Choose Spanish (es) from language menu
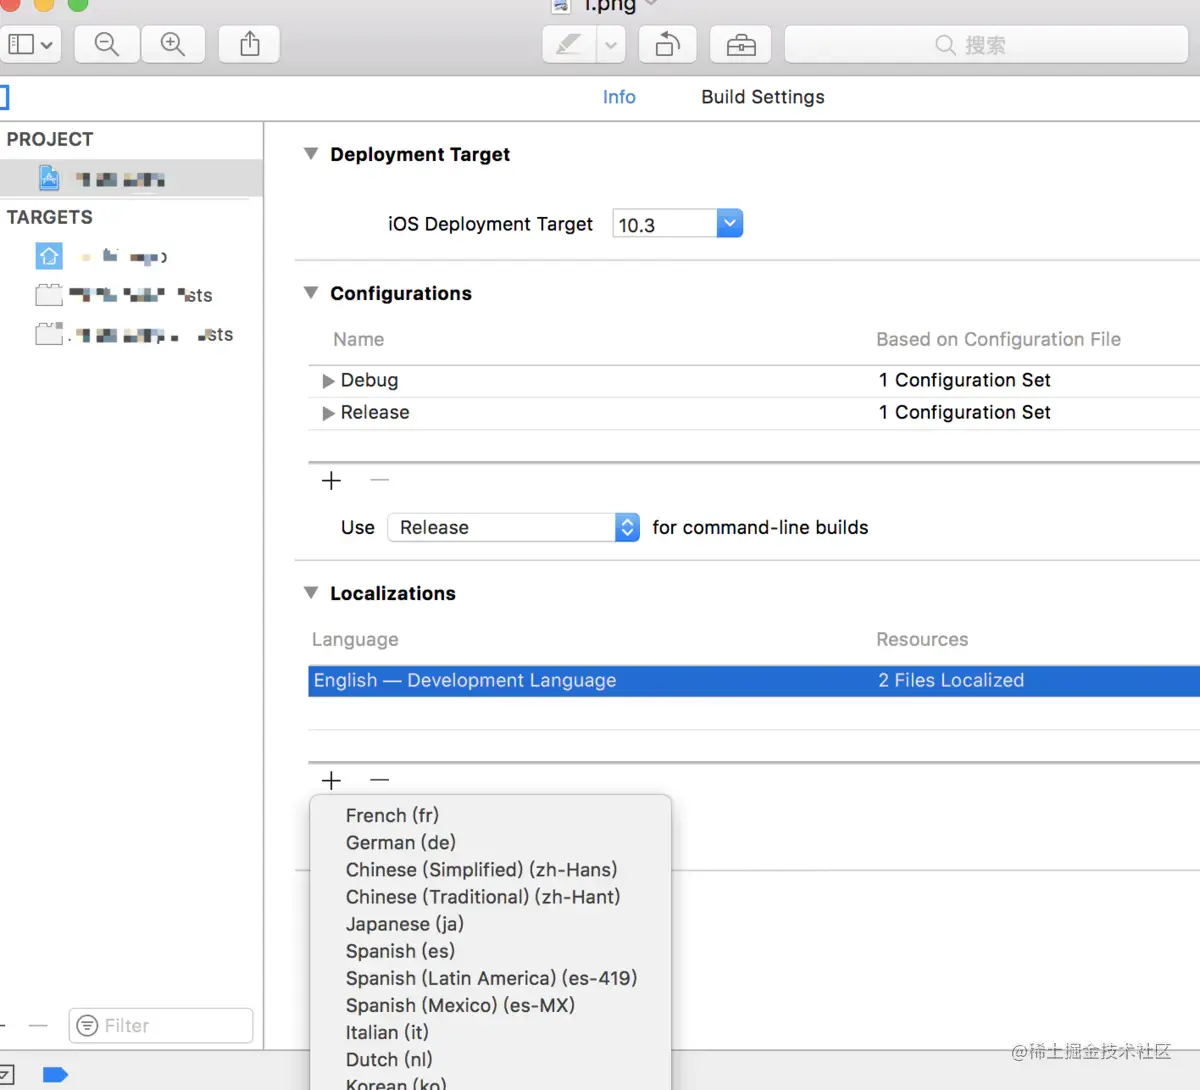The height and width of the screenshot is (1090, 1200). pyautogui.click(x=491, y=951)
